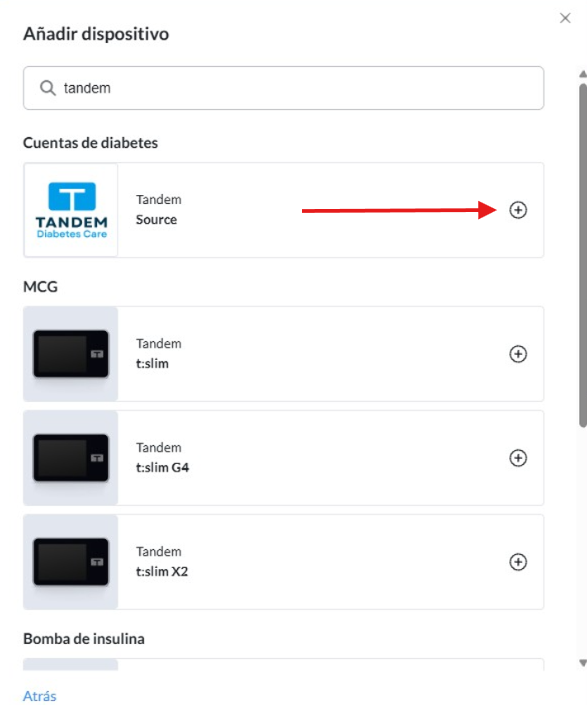Add the Tandem t:slim X2 device

pos(518,562)
